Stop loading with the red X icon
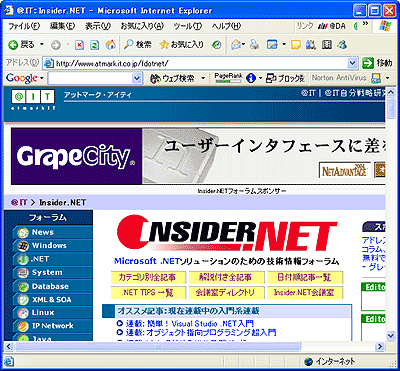400x371 pixels. (x=79, y=45)
